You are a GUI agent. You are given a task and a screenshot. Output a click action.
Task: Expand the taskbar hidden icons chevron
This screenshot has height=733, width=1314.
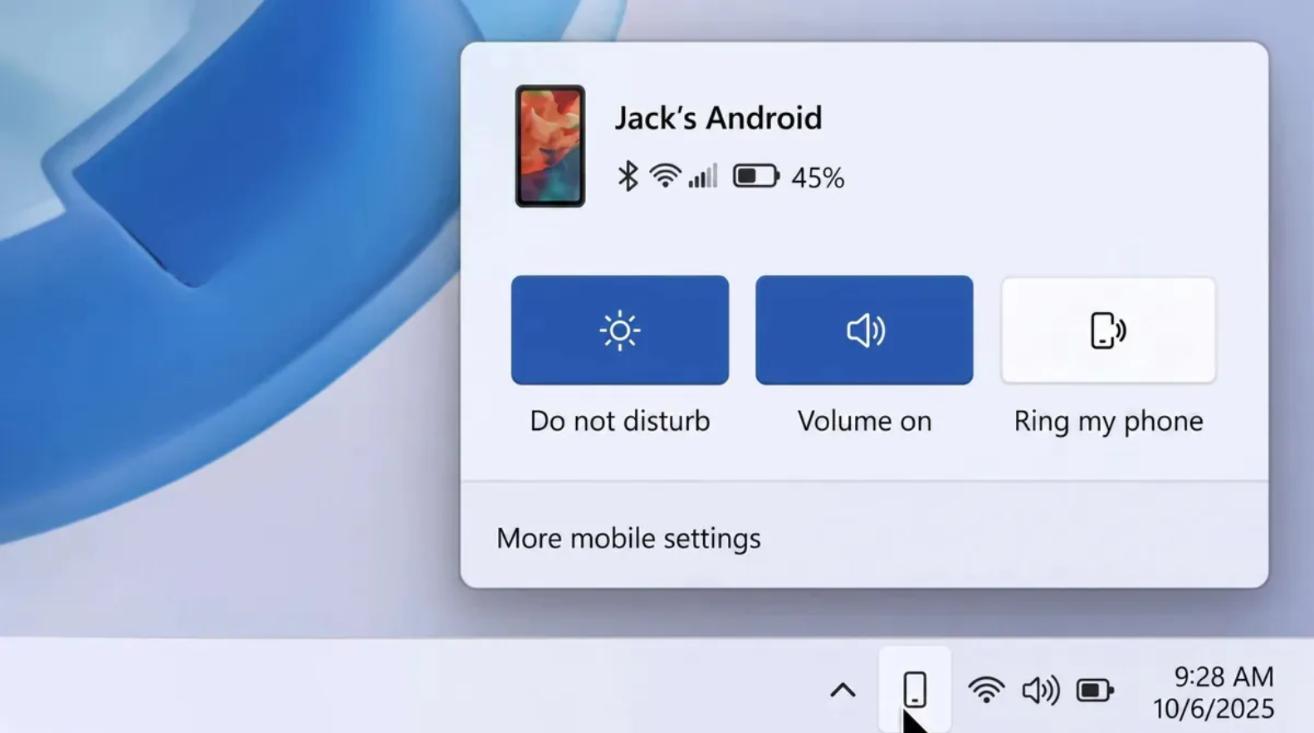click(843, 690)
